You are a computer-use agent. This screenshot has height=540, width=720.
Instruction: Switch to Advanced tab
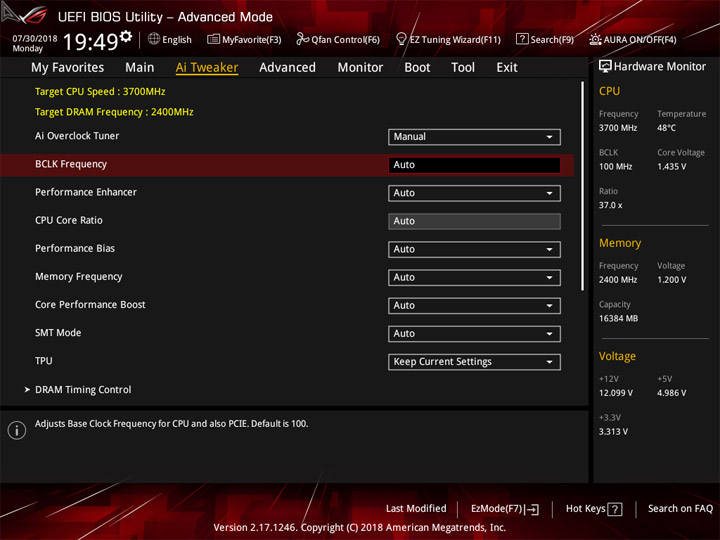coord(287,68)
